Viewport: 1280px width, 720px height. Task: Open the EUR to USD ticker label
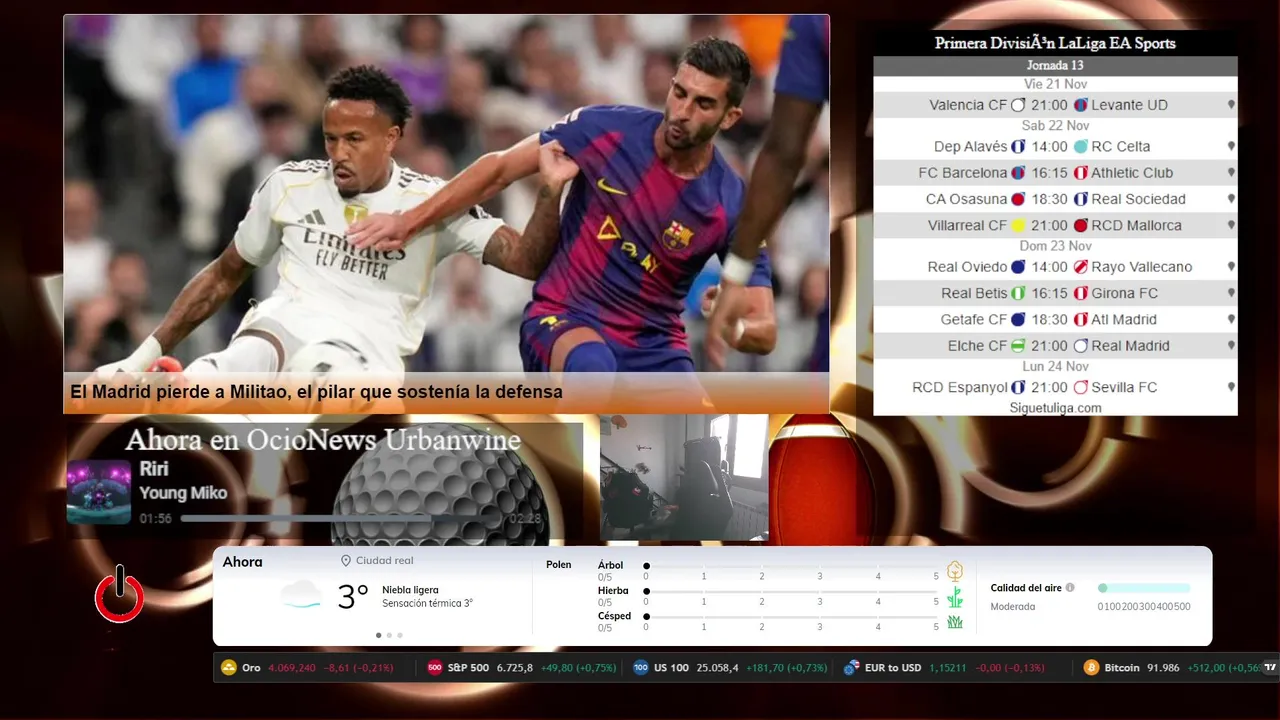click(x=894, y=667)
